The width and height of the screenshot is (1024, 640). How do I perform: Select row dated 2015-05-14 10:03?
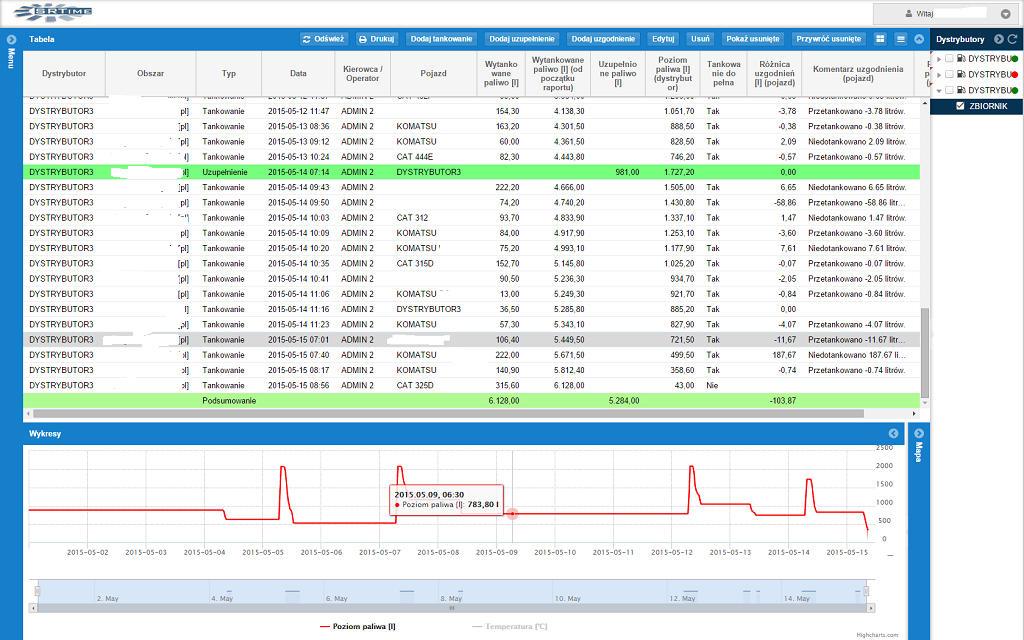click(x=472, y=218)
